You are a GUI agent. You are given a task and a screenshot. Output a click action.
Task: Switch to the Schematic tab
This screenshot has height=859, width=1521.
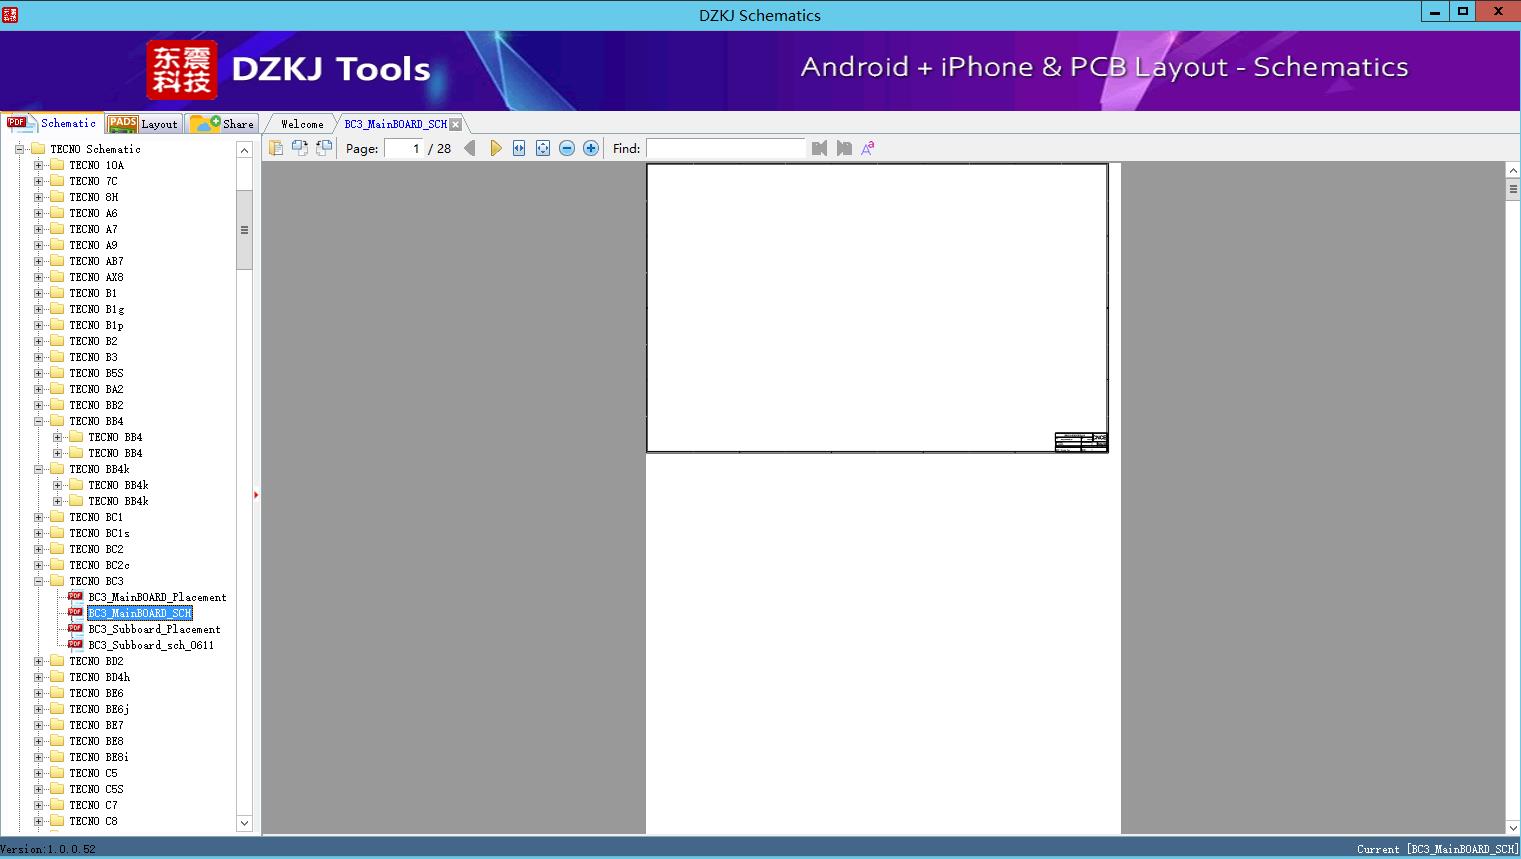[x=52, y=123]
